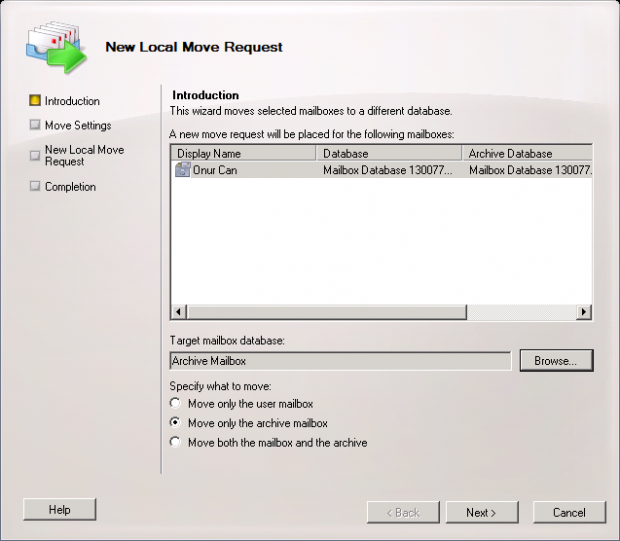Select Move both the mailbox and the archive
The width and height of the screenshot is (620, 541).
click(175, 442)
